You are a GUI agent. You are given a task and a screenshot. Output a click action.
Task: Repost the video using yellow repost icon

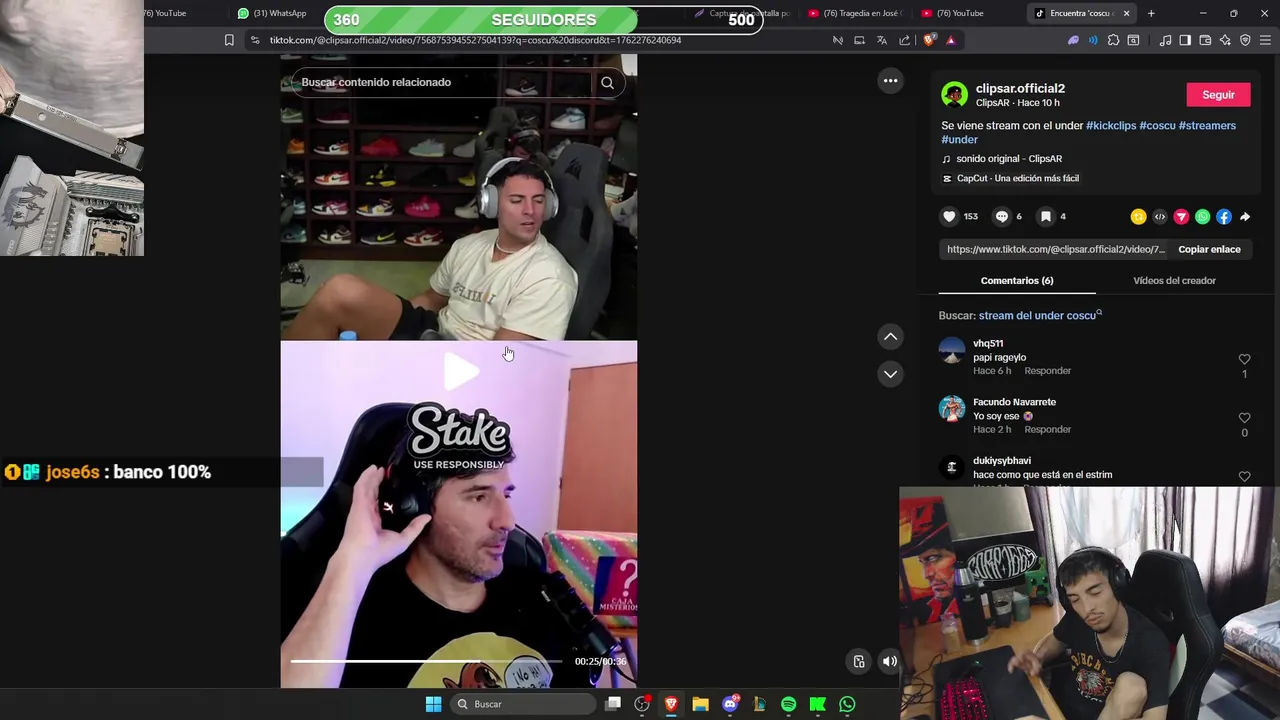pyautogui.click(x=1138, y=217)
